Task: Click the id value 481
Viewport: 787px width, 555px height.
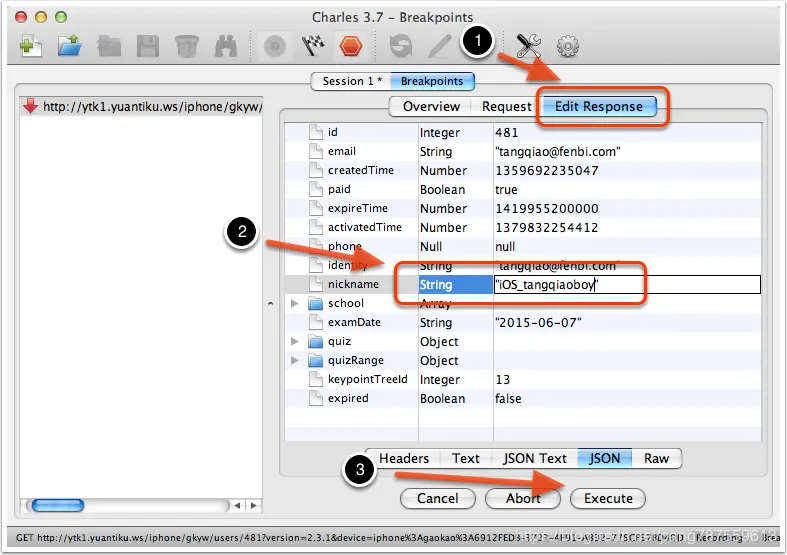Action: (x=506, y=132)
